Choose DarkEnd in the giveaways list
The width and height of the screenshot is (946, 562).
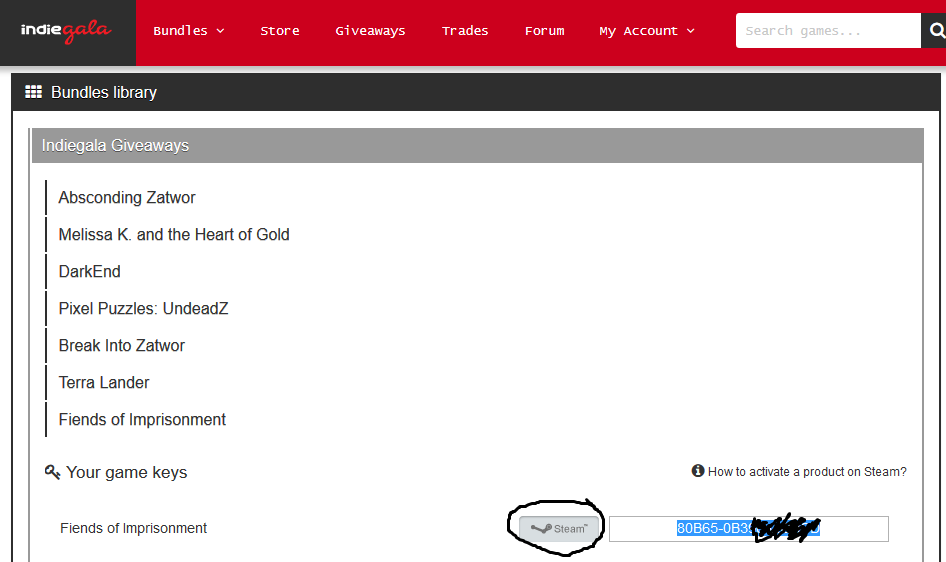click(x=90, y=272)
